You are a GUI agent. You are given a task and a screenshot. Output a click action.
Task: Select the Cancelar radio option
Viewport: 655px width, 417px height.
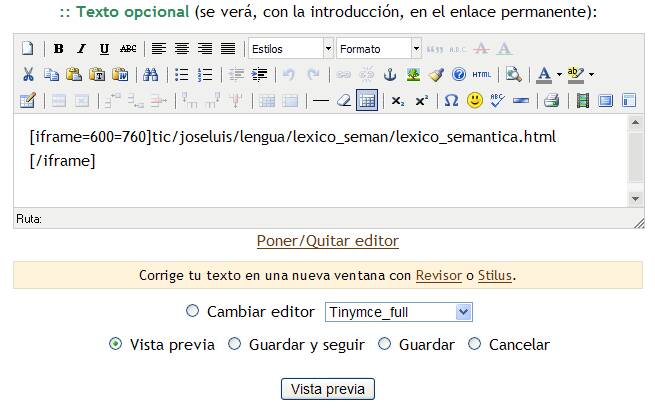[475, 344]
